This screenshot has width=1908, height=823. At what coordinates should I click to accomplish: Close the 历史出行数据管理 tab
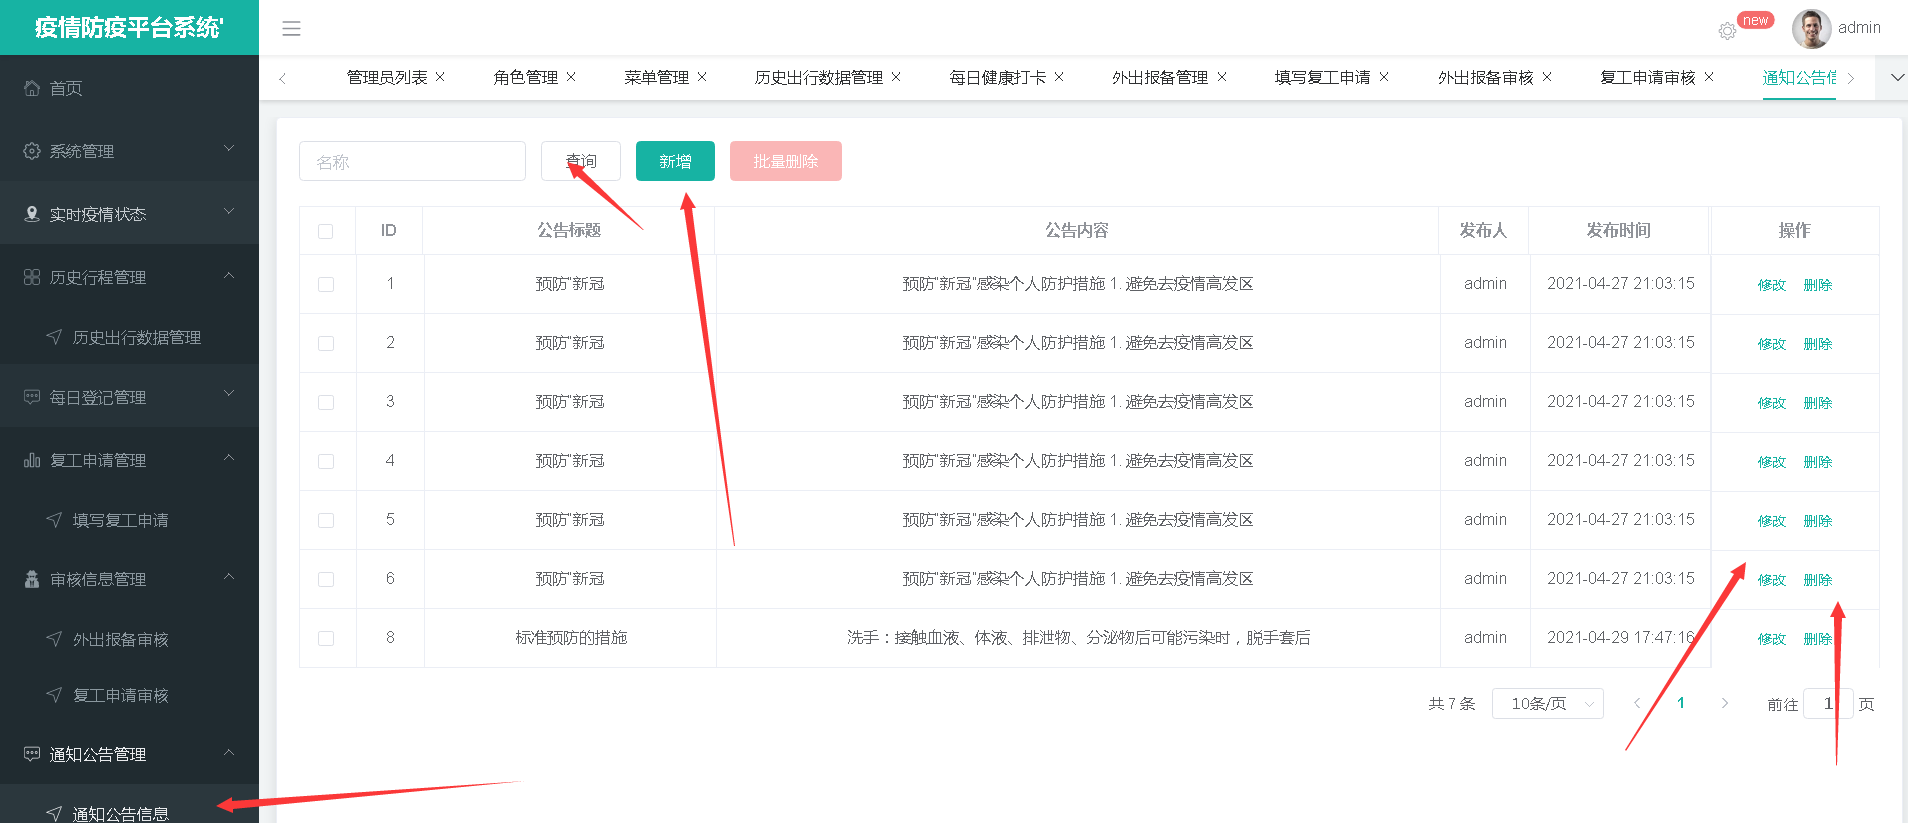click(x=896, y=77)
